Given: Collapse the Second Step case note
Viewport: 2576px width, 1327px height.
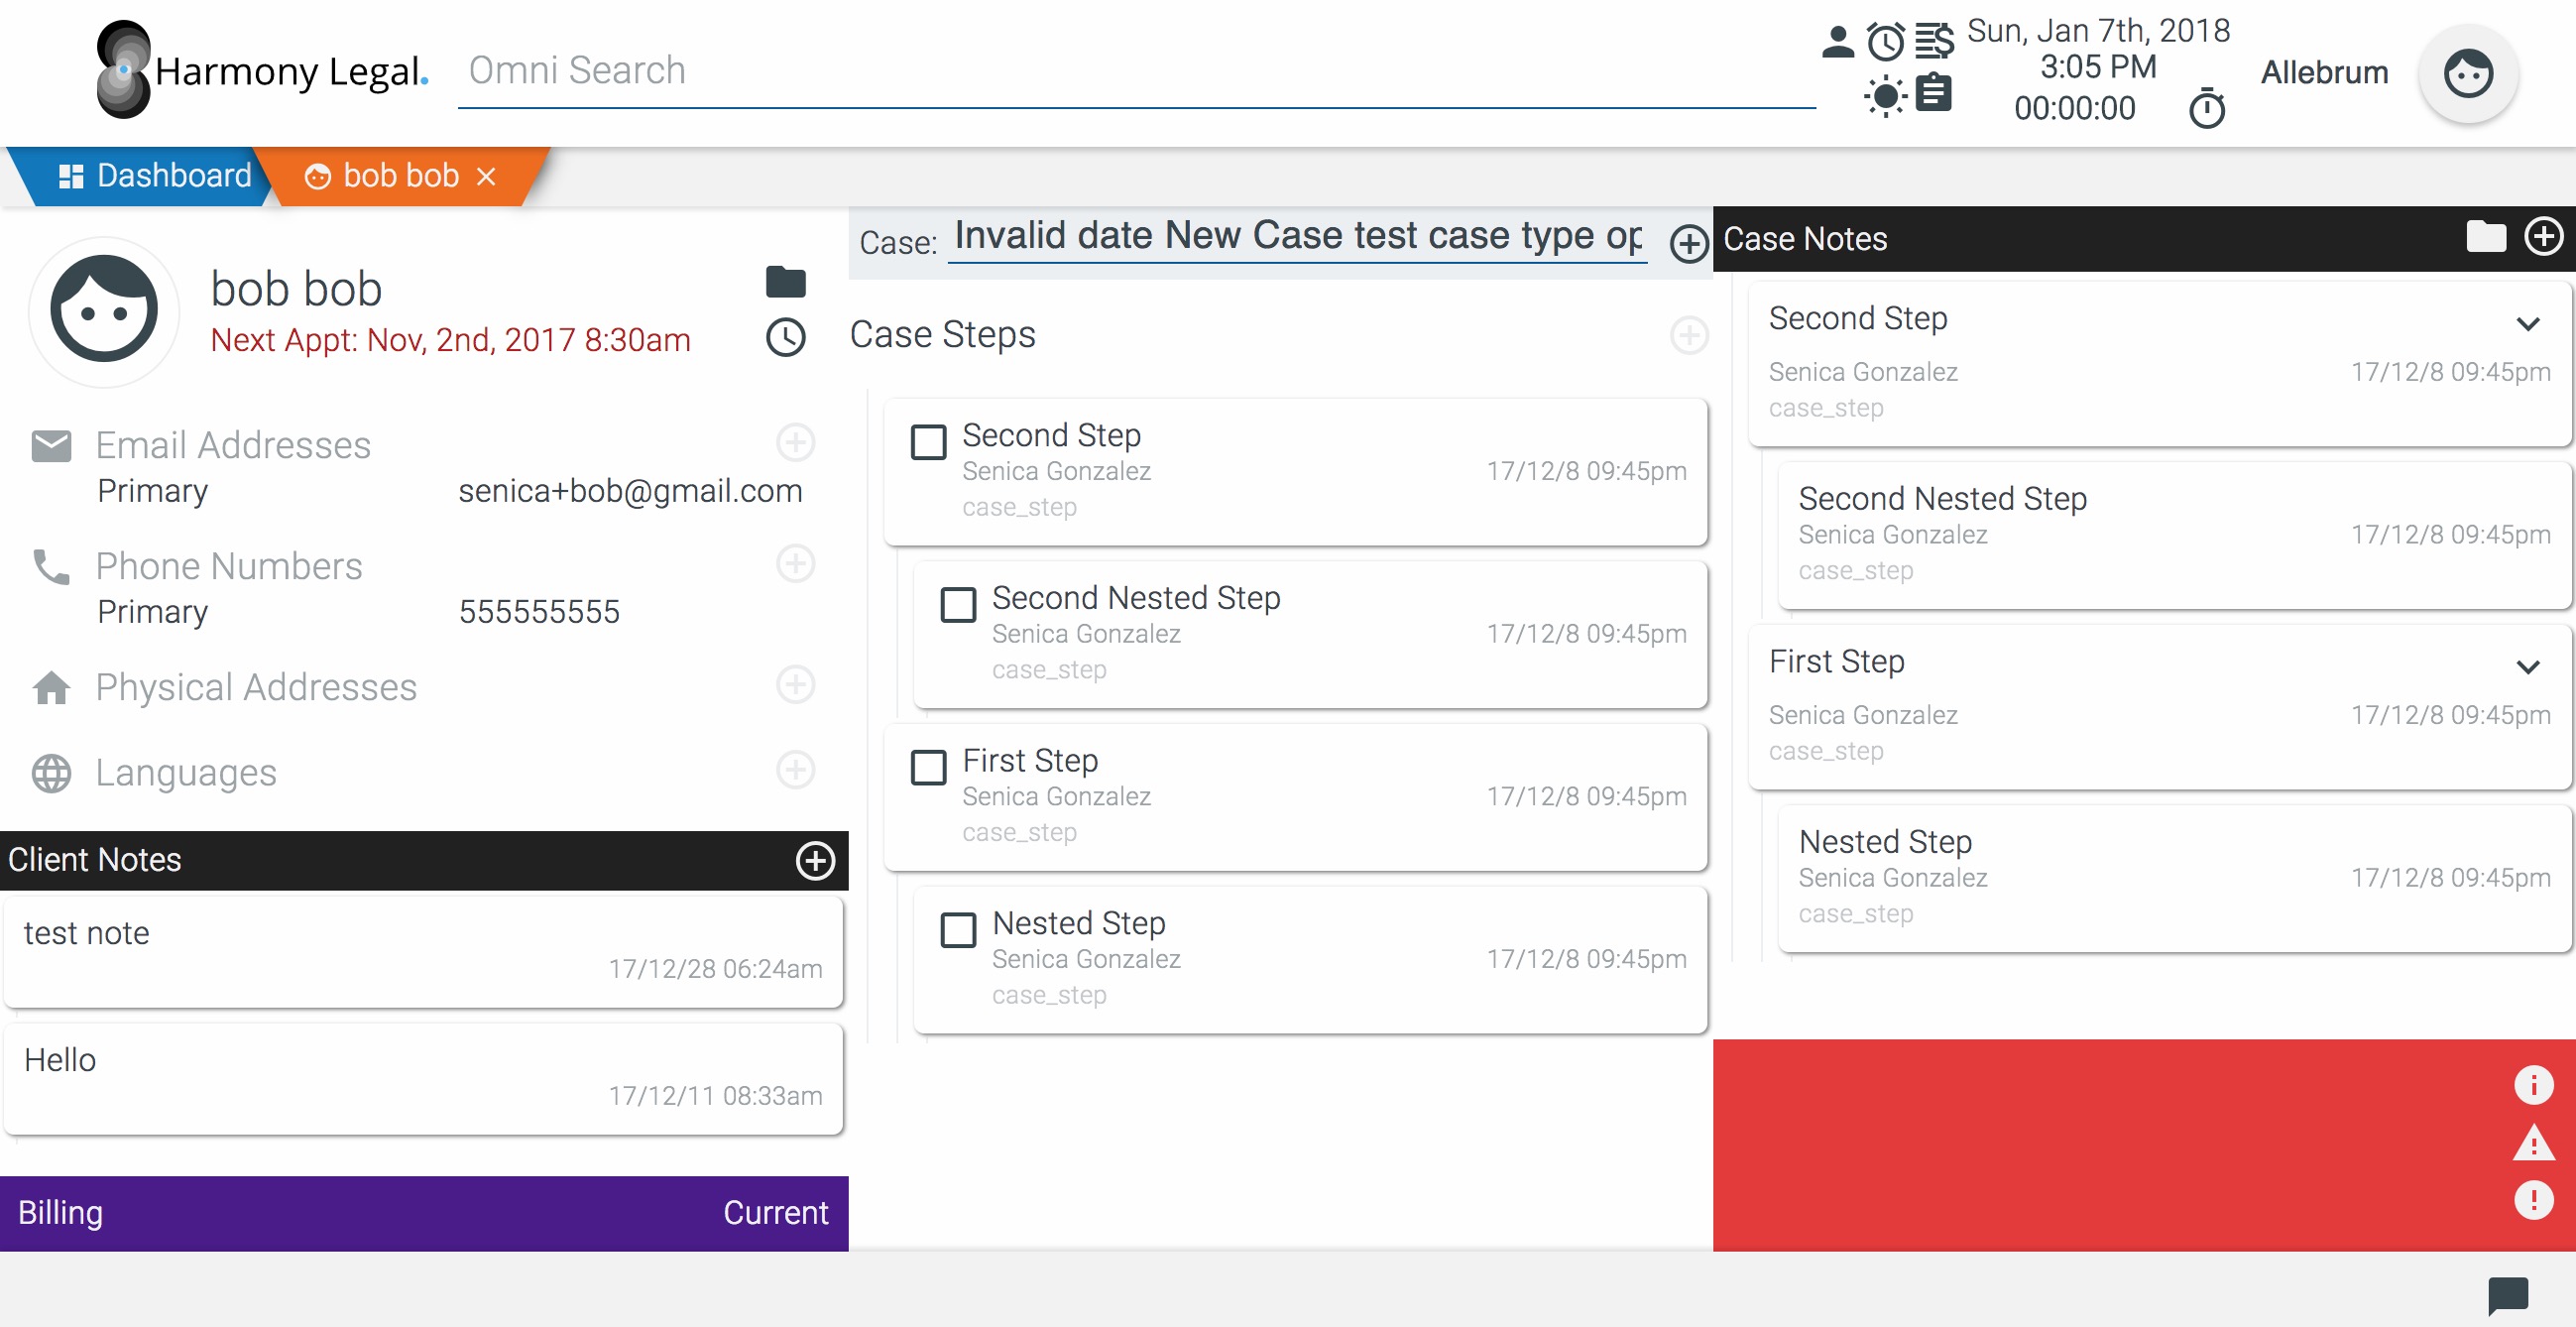Looking at the screenshot, I should coord(2527,324).
